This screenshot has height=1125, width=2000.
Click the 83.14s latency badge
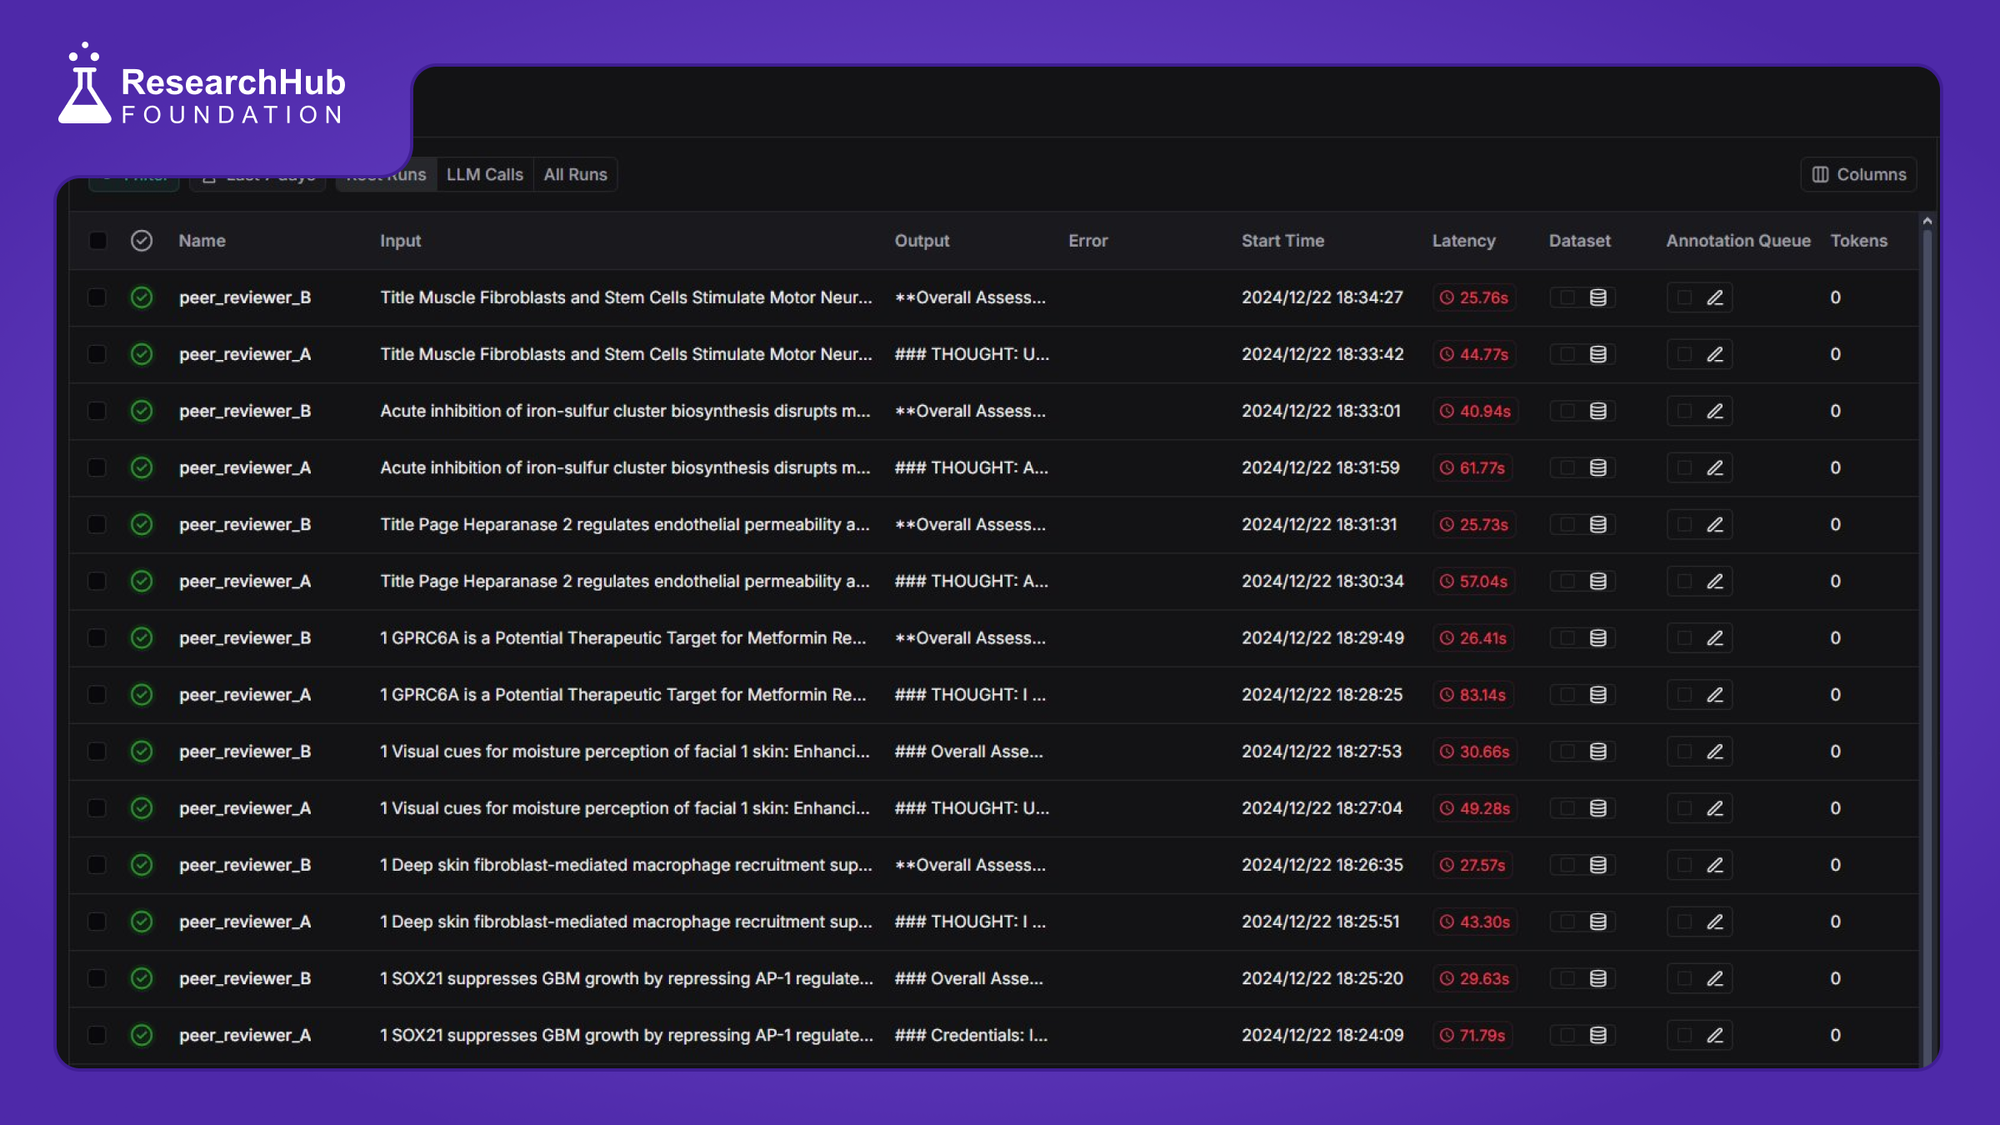pyautogui.click(x=1473, y=695)
